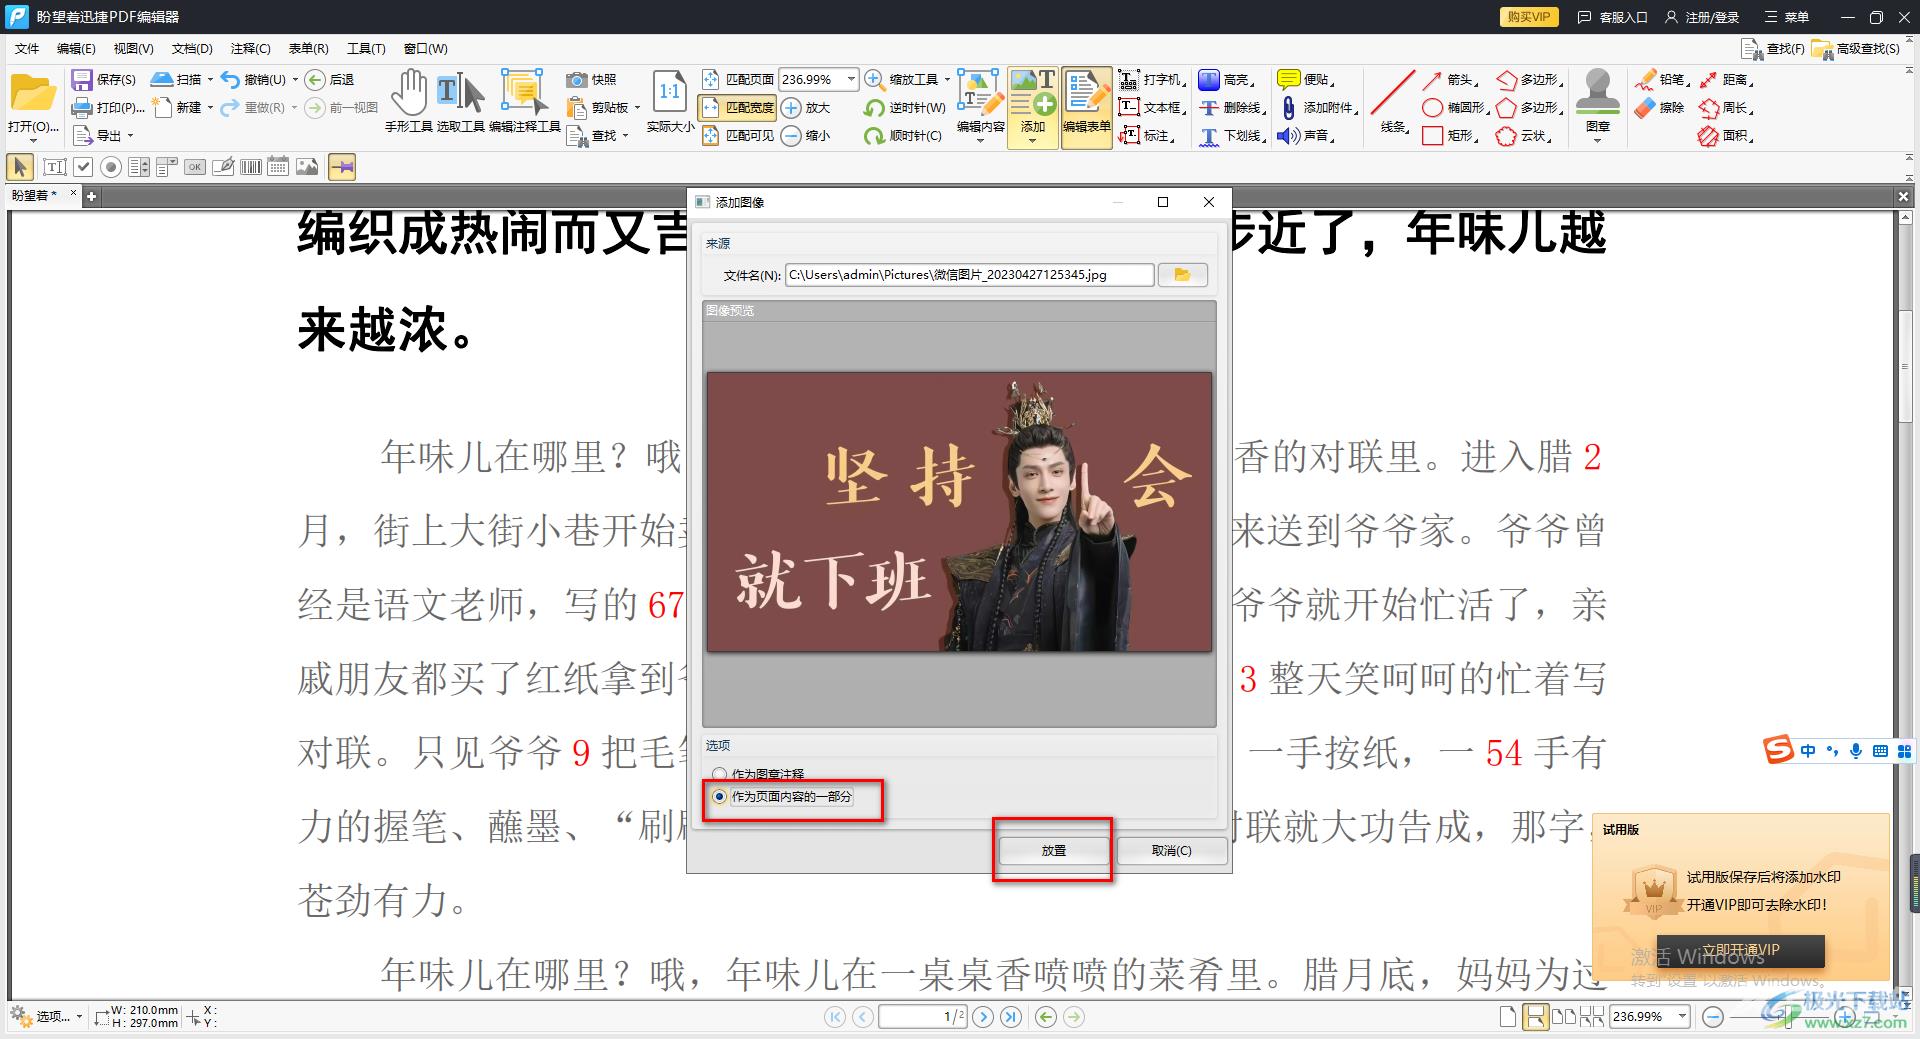Click the 购买VIP button

click(x=1529, y=17)
